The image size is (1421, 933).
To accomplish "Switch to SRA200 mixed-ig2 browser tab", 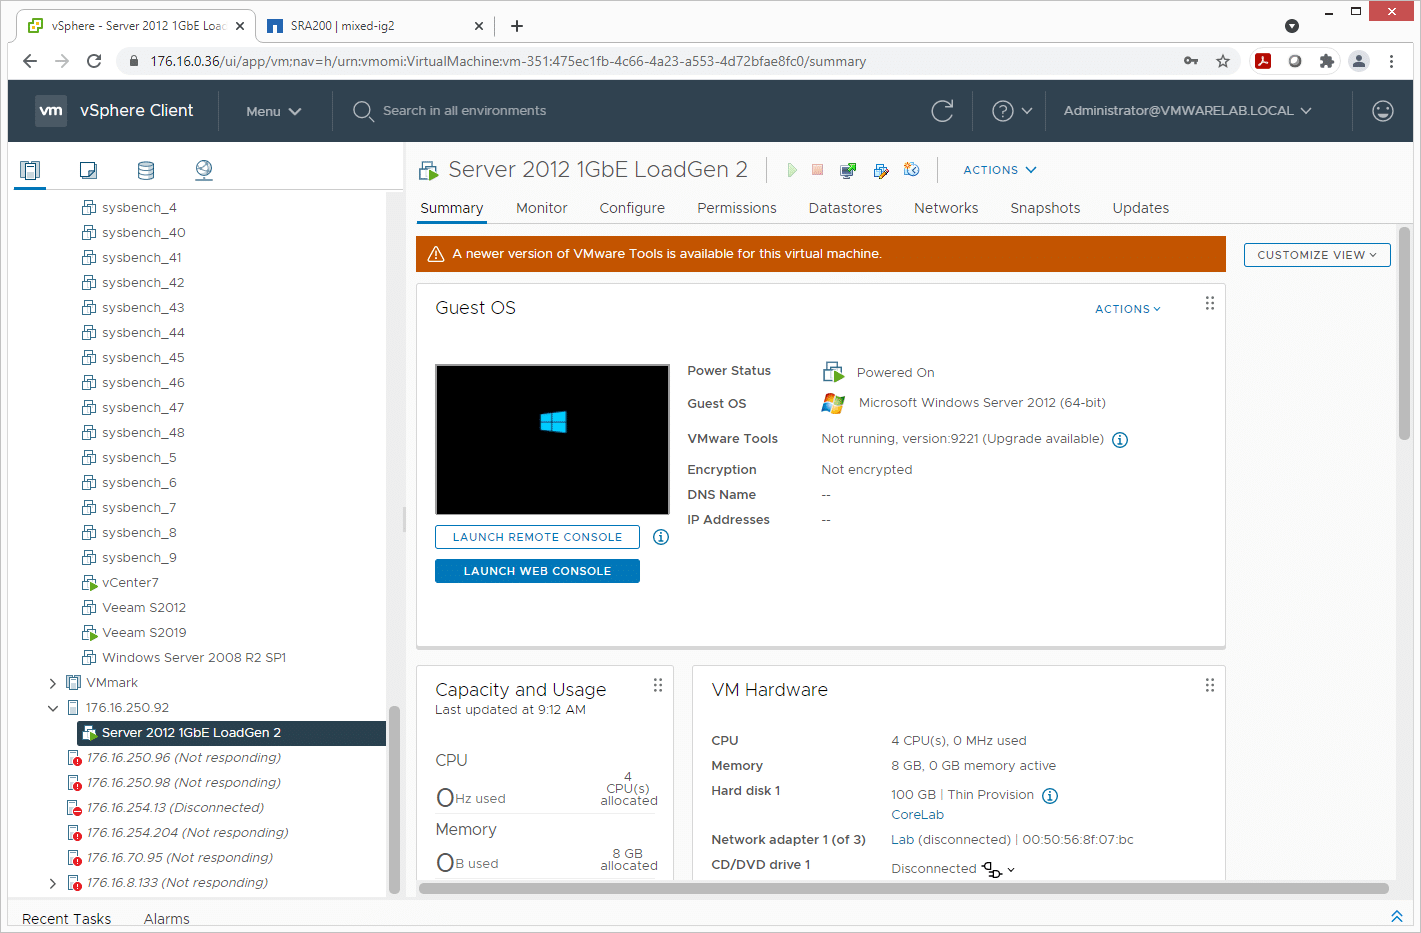I will [375, 26].
